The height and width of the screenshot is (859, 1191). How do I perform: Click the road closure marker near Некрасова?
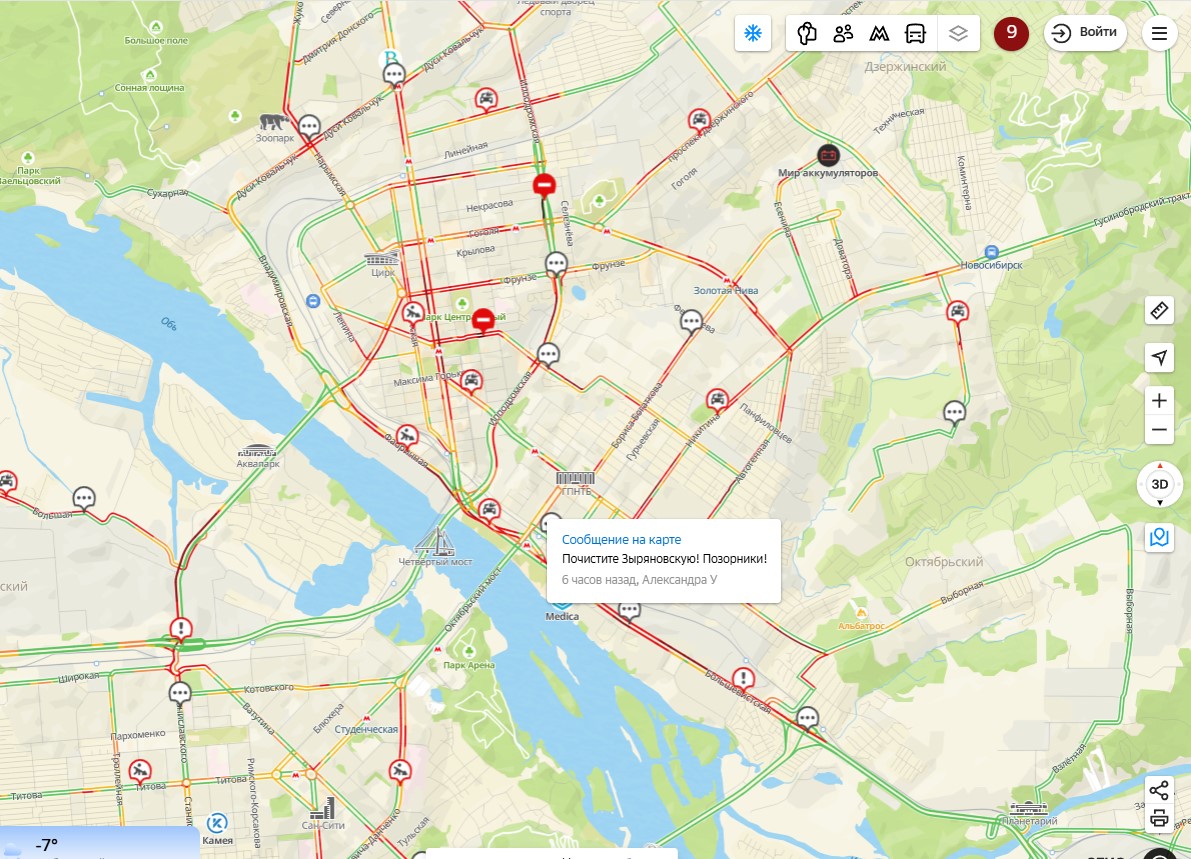coord(543,185)
